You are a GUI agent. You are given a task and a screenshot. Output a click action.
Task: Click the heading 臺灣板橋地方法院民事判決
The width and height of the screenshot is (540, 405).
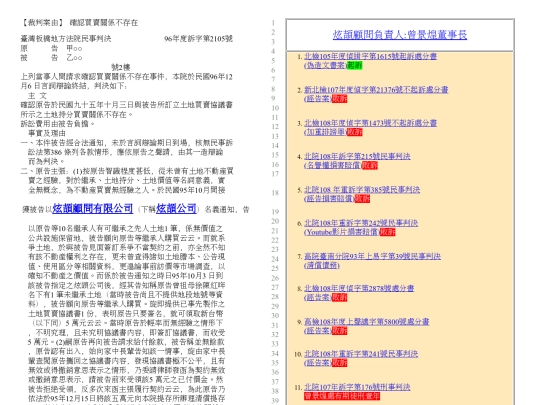[x=66, y=39]
